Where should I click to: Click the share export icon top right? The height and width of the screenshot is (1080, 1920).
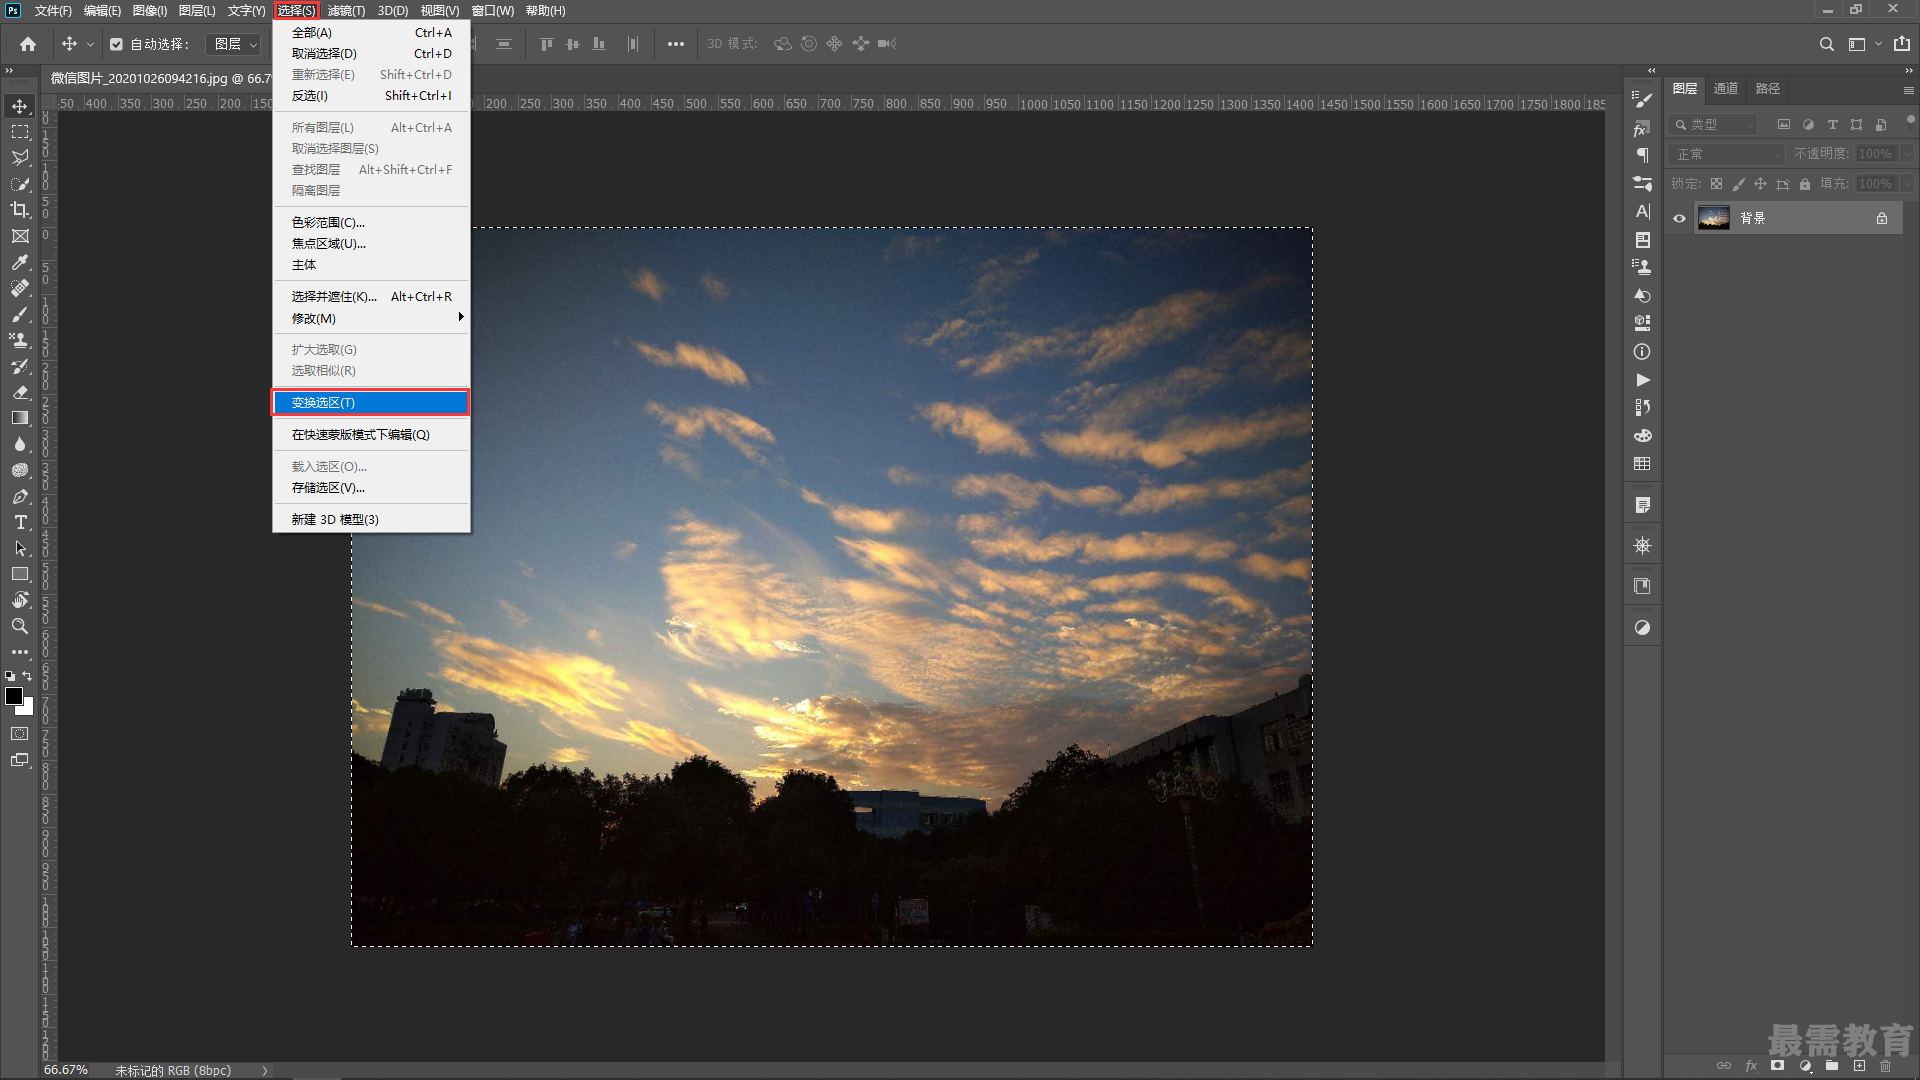(1901, 44)
